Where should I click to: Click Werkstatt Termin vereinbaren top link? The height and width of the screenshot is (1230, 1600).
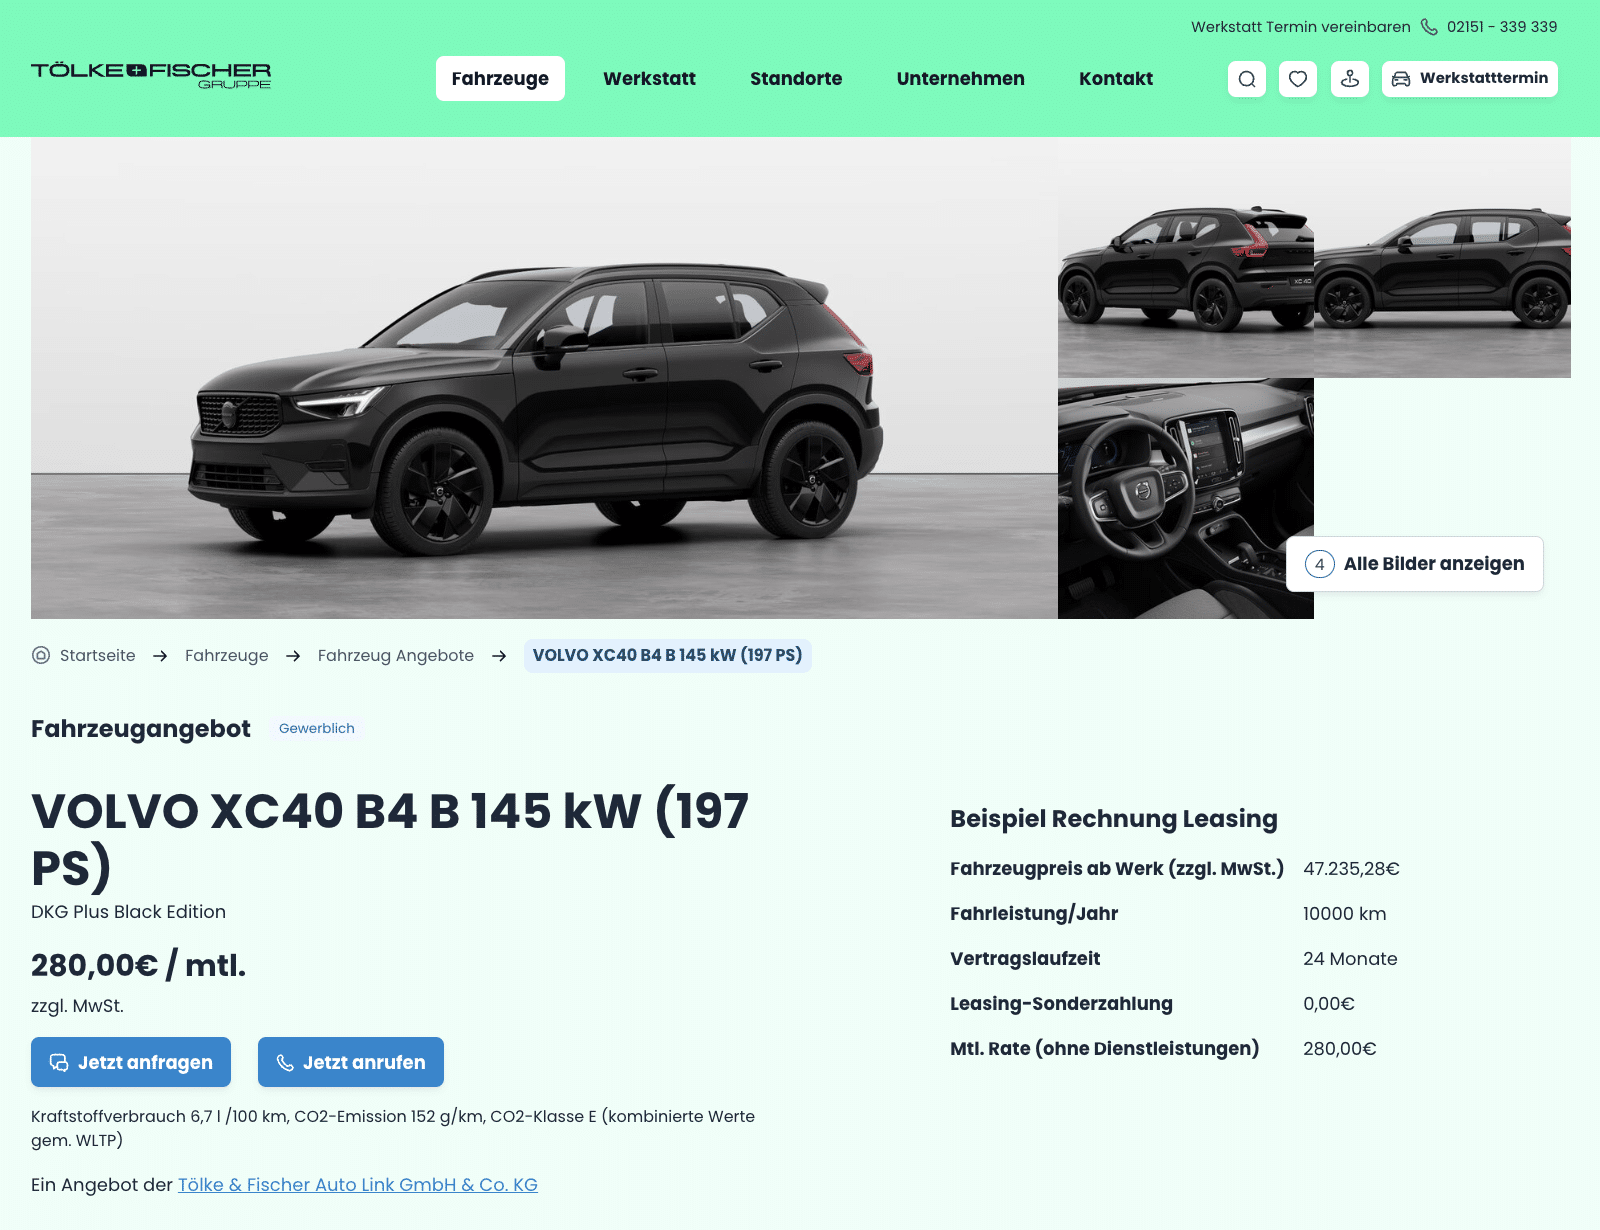click(1301, 27)
